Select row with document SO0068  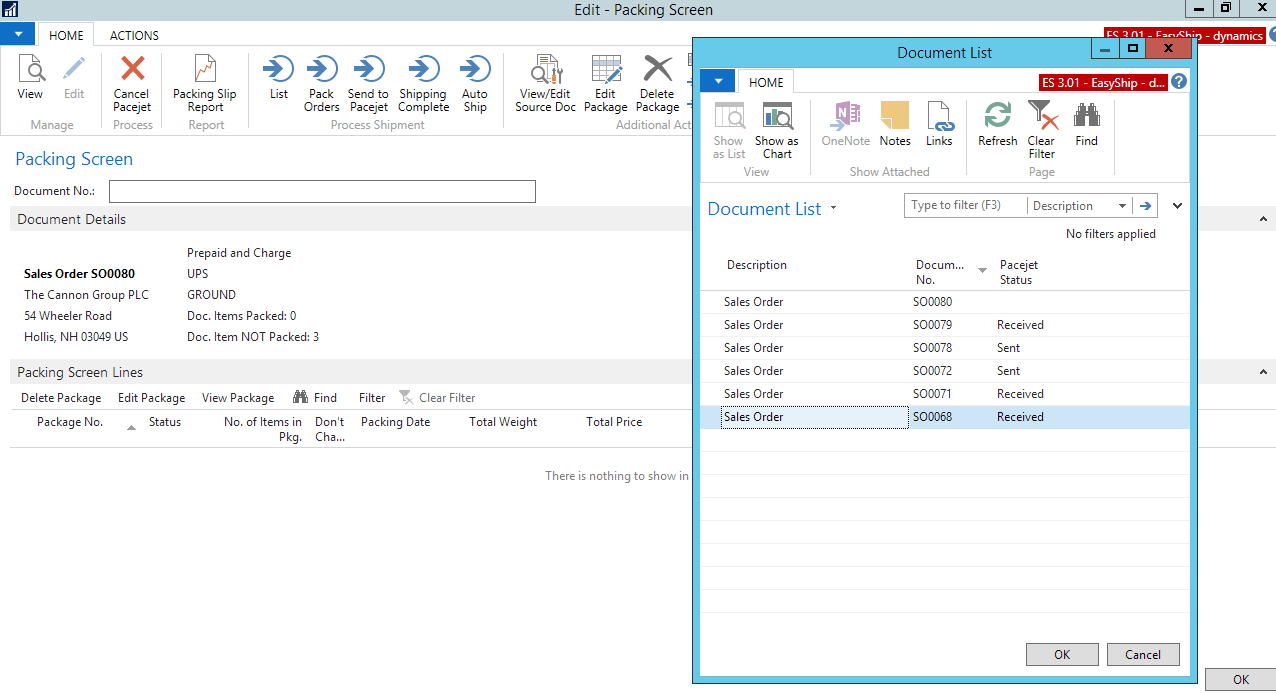pyautogui.click(x=945, y=417)
